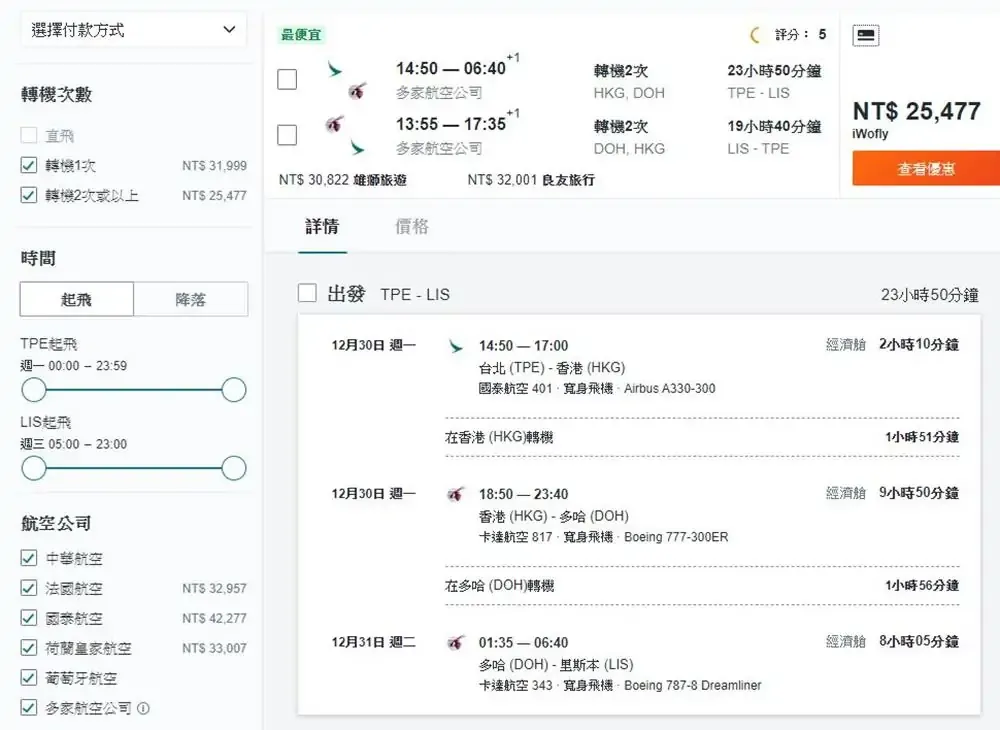The image size is (1000, 730).
Task: Click the left handle of TPE起飛 slider
Action: [x=34, y=390]
